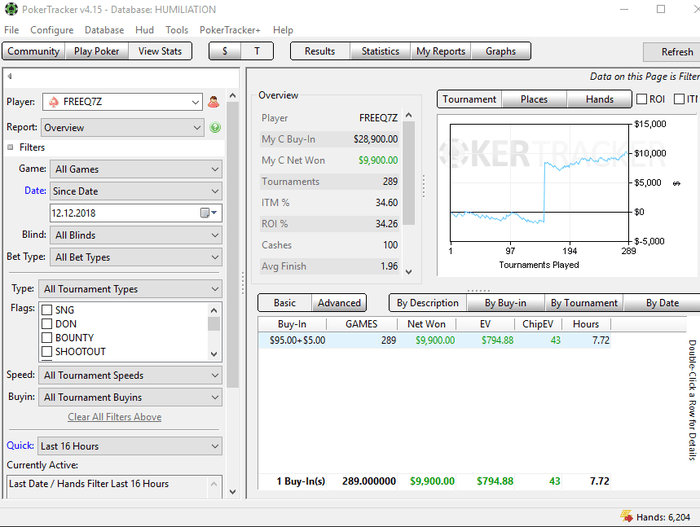
Task: Open the PokerTracker+ menu
Action: 230,30
